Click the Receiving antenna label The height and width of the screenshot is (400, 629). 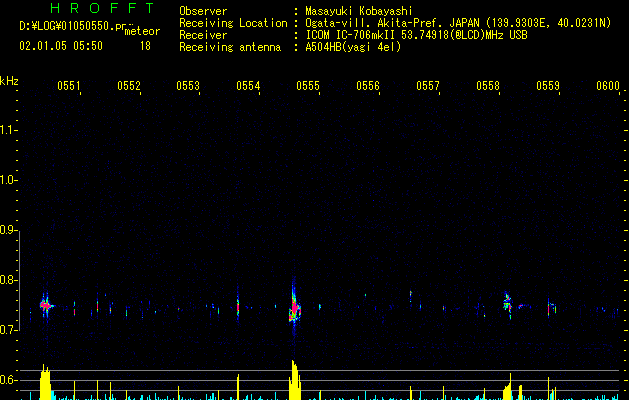230,47
